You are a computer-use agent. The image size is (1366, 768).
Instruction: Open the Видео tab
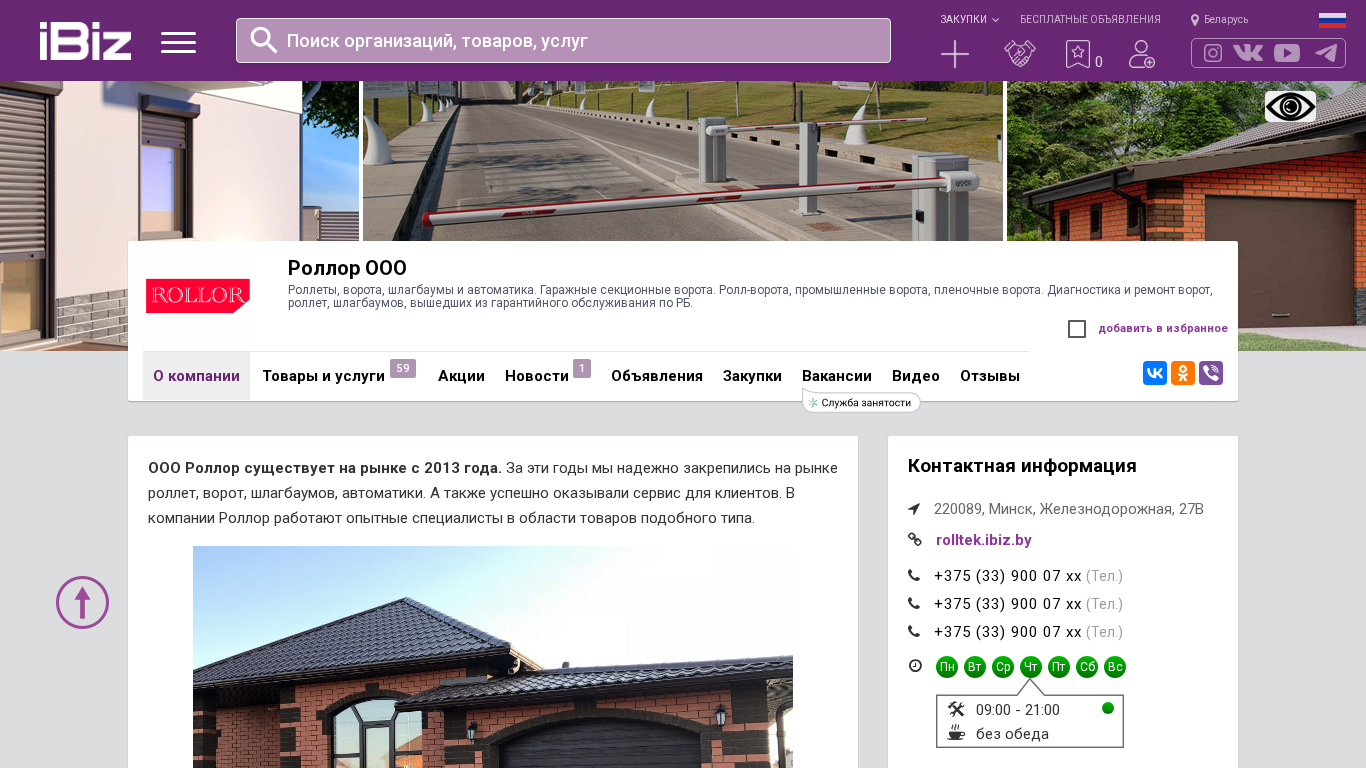point(916,376)
